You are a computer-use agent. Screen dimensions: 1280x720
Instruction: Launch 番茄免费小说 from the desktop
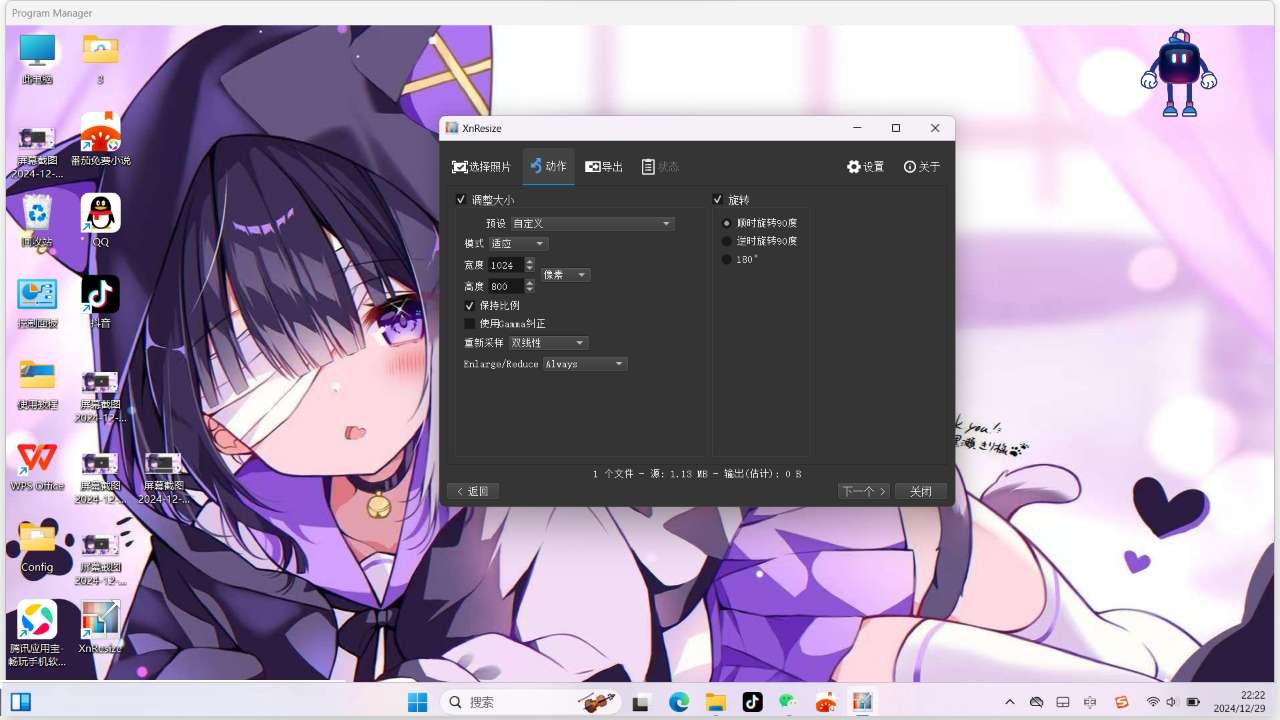click(100, 140)
